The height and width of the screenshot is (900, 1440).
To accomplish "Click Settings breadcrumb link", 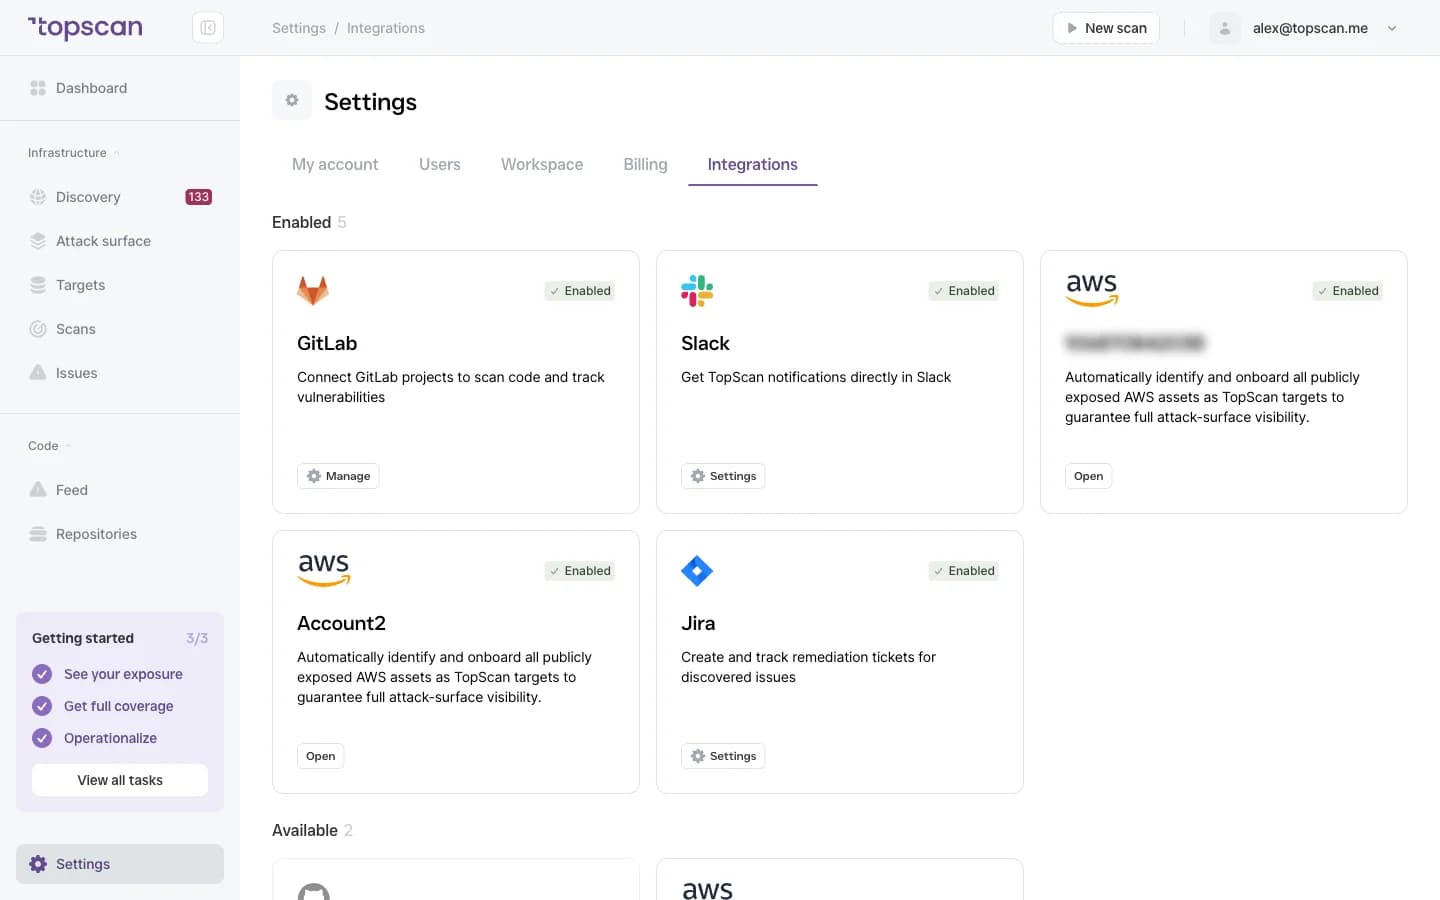I will click(299, 28).
